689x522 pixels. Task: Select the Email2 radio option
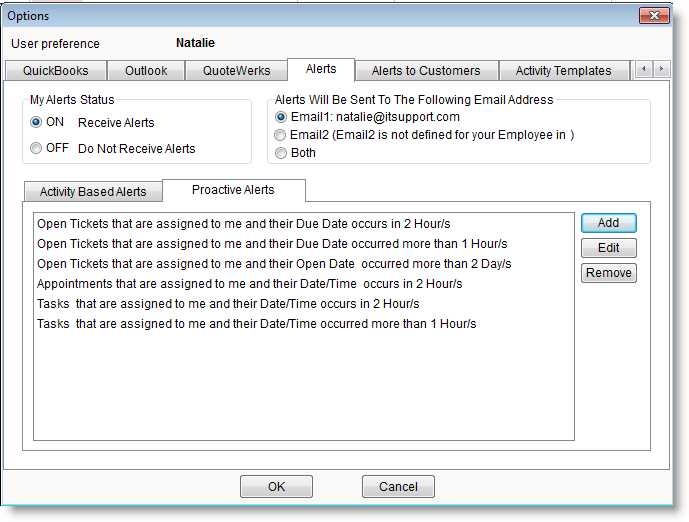coord(281,135)
